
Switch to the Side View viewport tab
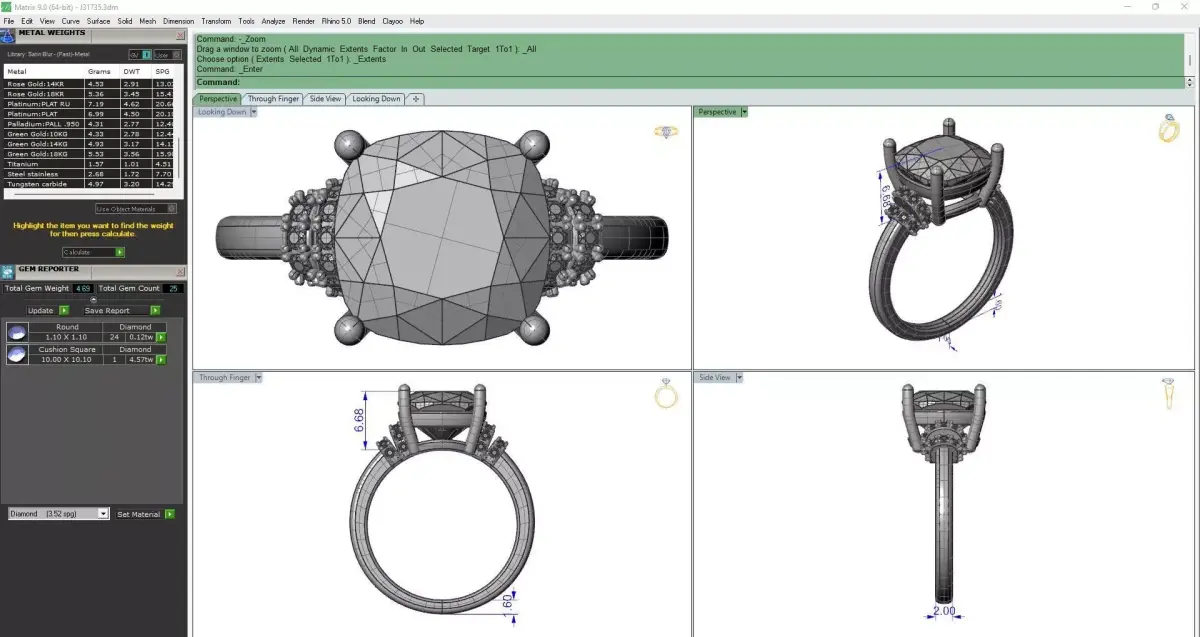(x=325, y=99)
